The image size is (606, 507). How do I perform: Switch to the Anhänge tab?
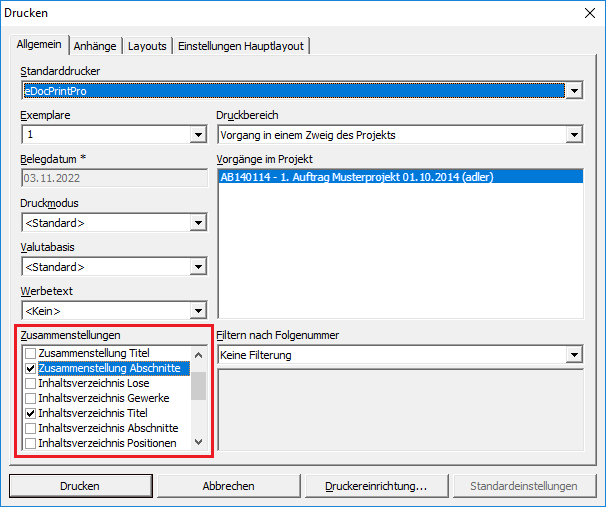[x=95, y=46]
